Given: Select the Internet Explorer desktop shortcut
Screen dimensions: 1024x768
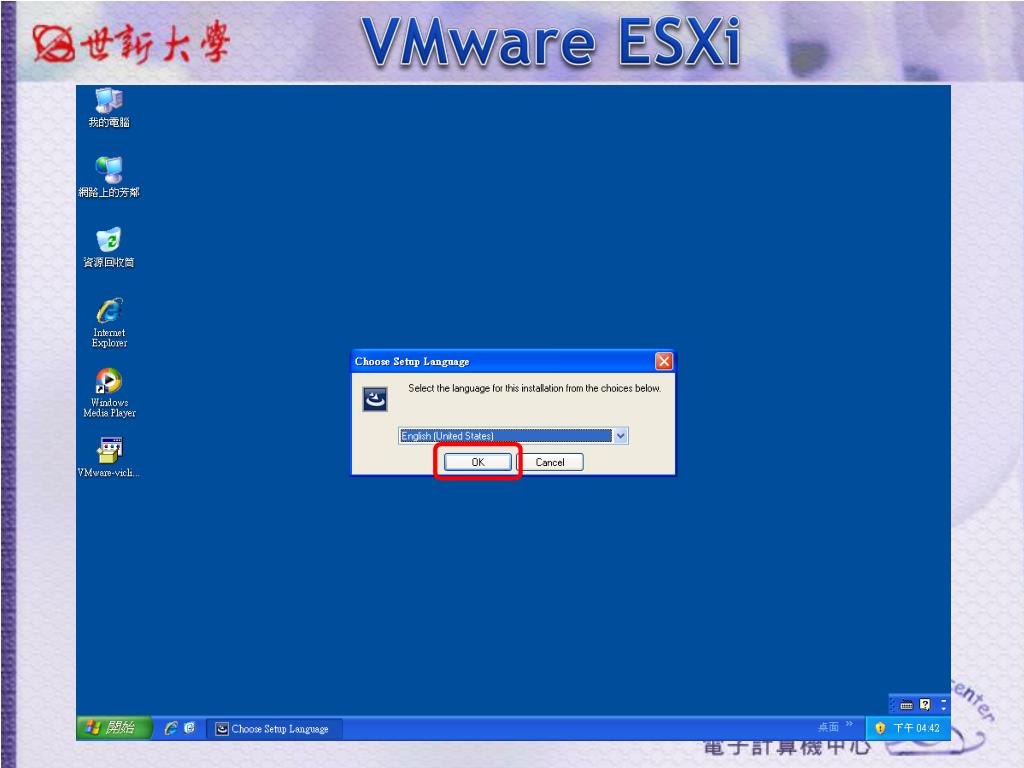Looking at the screenshot, I should coord(109,323).
